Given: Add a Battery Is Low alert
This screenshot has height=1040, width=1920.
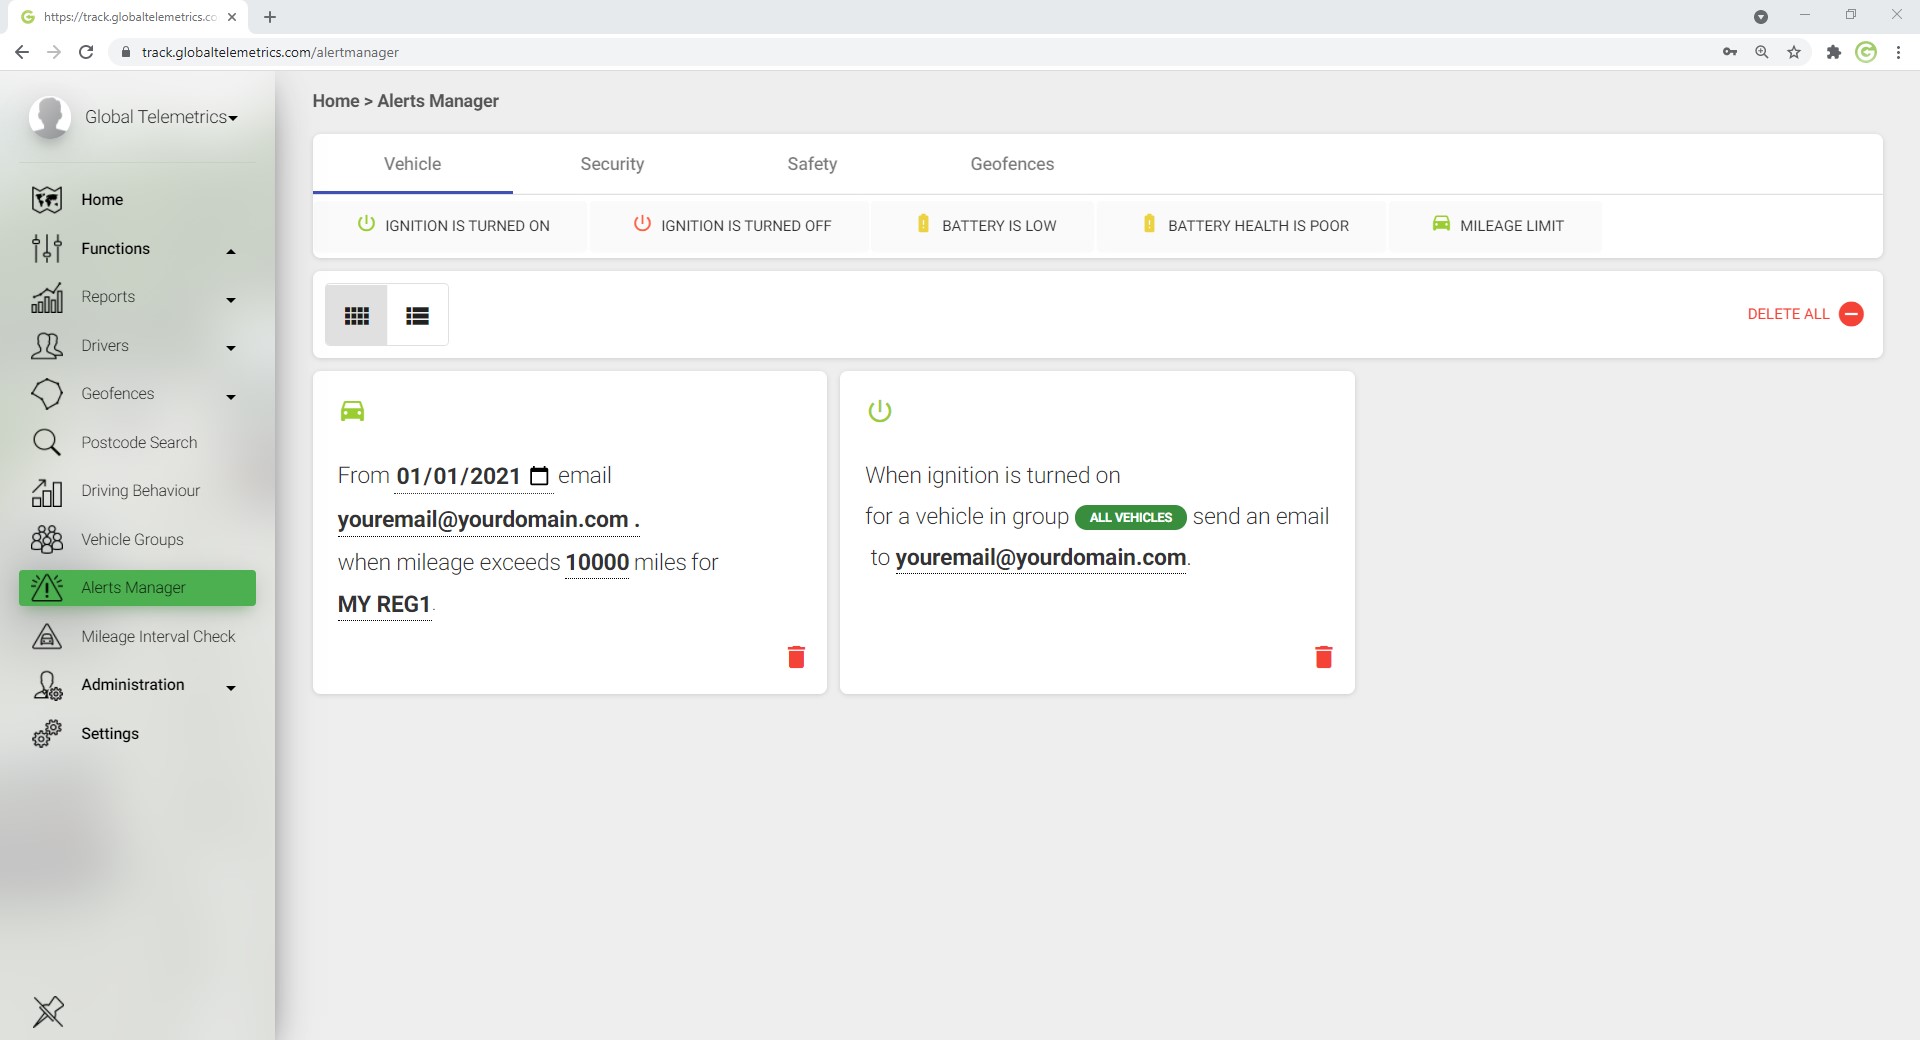Looking at the screenshot, I should [986, 226].
